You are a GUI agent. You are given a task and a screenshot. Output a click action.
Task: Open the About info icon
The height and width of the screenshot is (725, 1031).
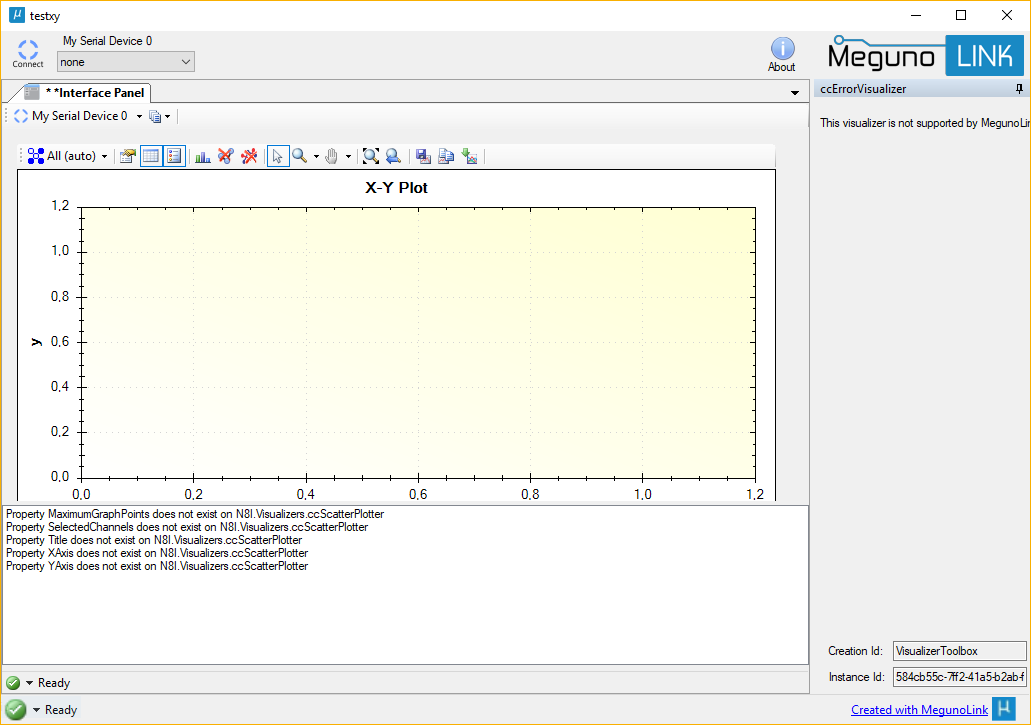pyautogui.click(x=782, y=54)
